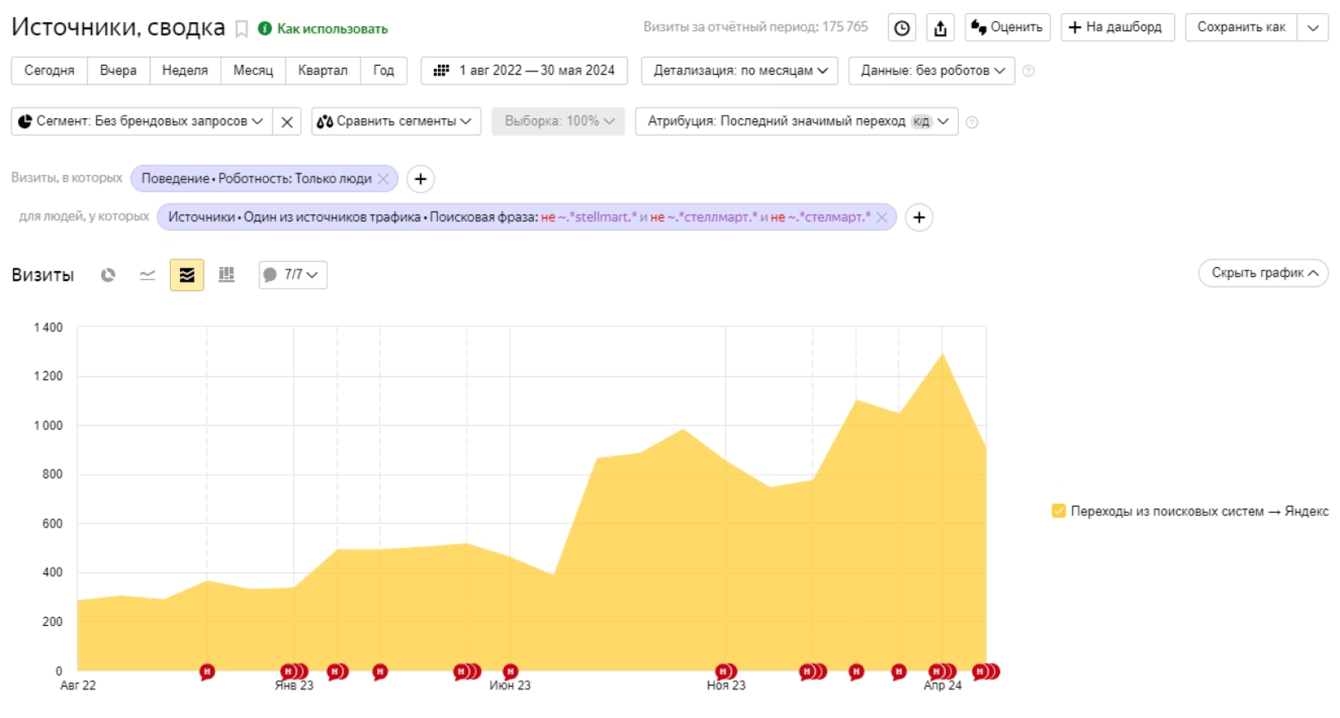This screenshot has height=718, width=1340.
Task: Switch to column chart view icon
Action: pyautogui.click(x=227, y=275)
